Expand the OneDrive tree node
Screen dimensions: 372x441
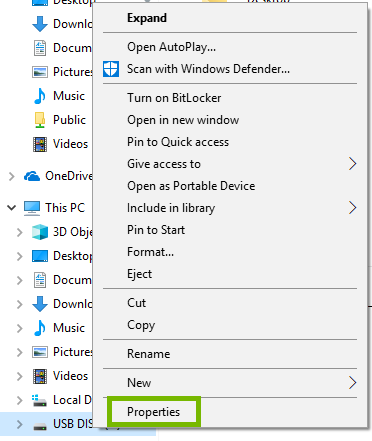click(12, 176)
